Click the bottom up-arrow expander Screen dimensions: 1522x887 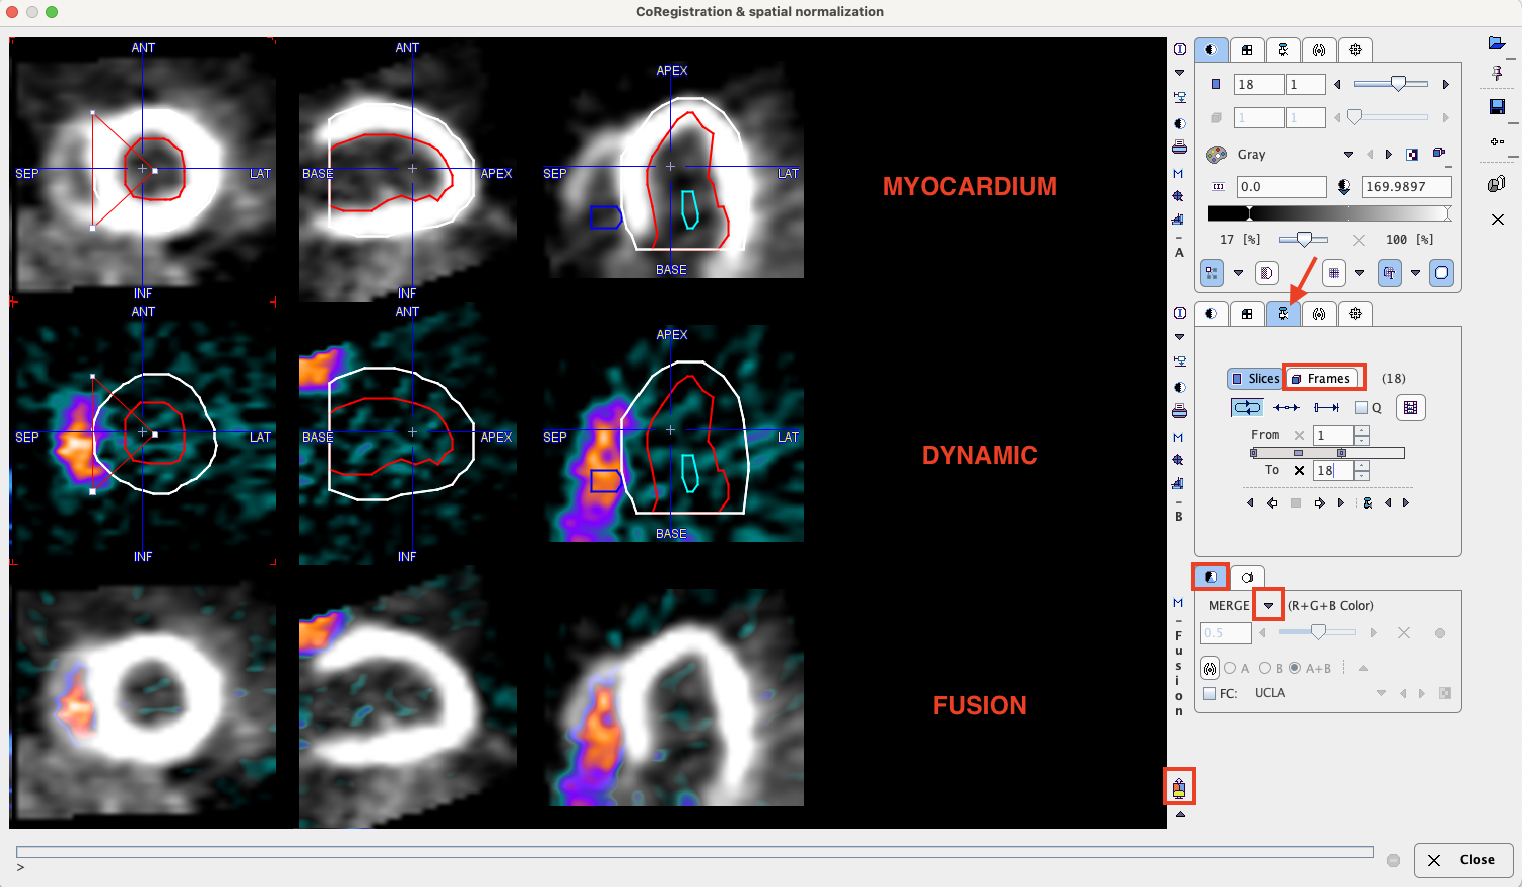[x=1180, y=815]
